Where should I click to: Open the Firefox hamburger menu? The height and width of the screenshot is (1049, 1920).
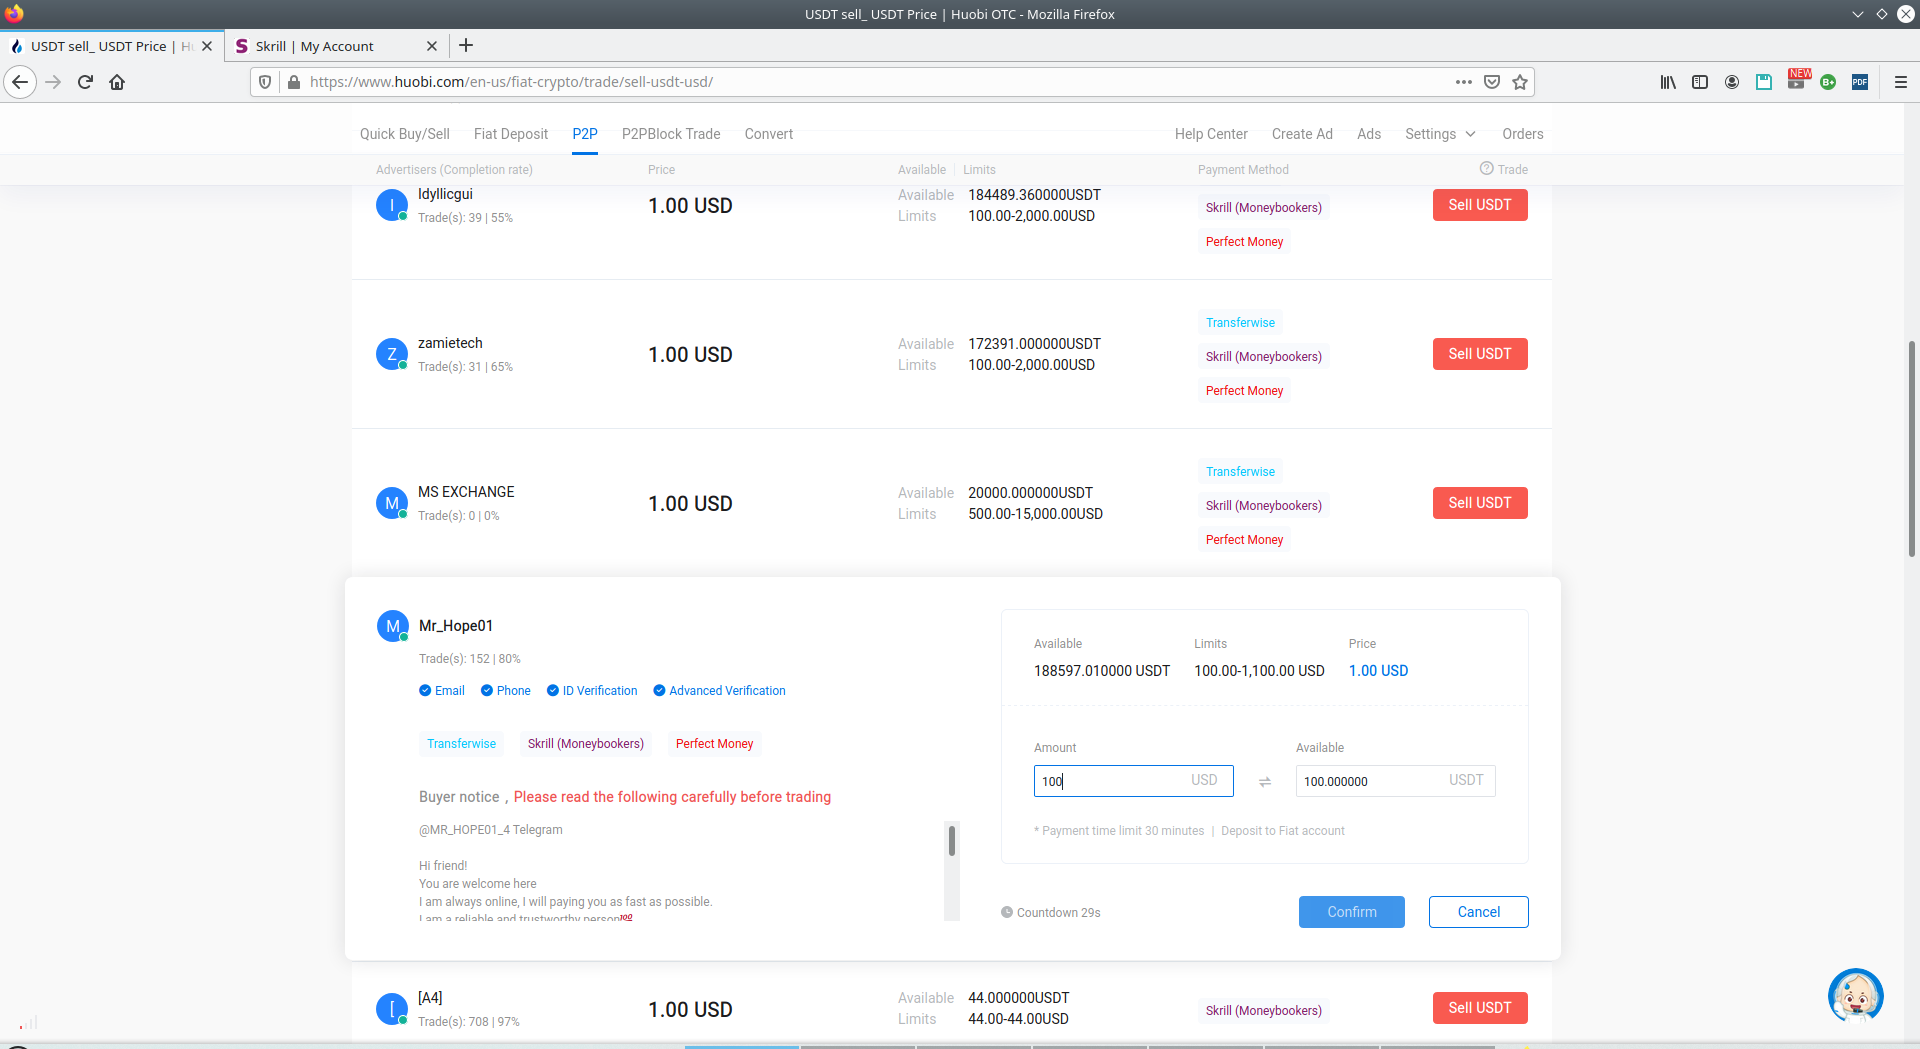click(x=1901, y=82)
